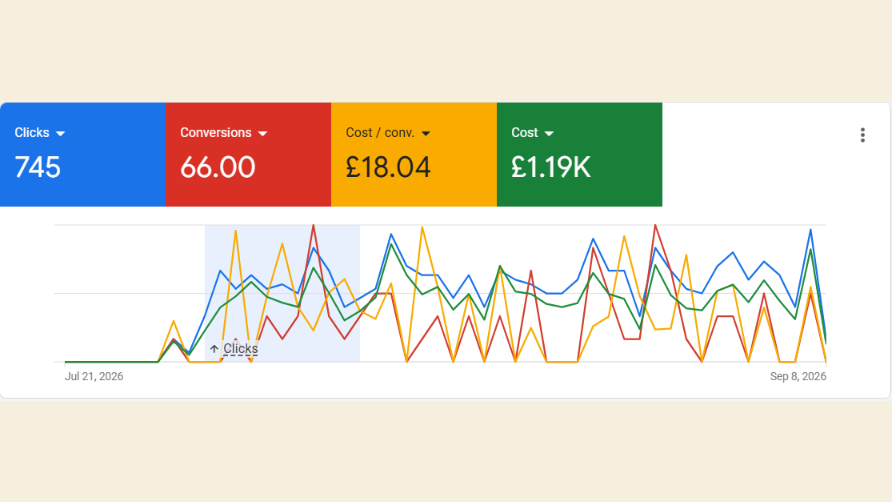Open the Clicks metric dropdown arrow
892x502 pixels.
pyautogui.click(x=60, y=134)
